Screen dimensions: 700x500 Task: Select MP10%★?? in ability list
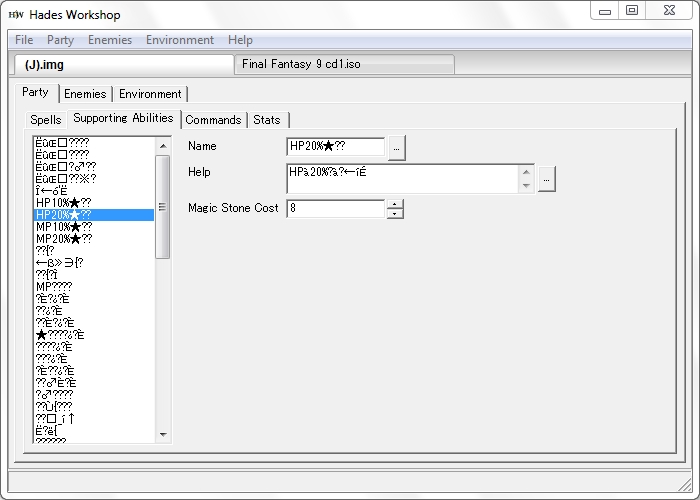(x=94, y=227)
